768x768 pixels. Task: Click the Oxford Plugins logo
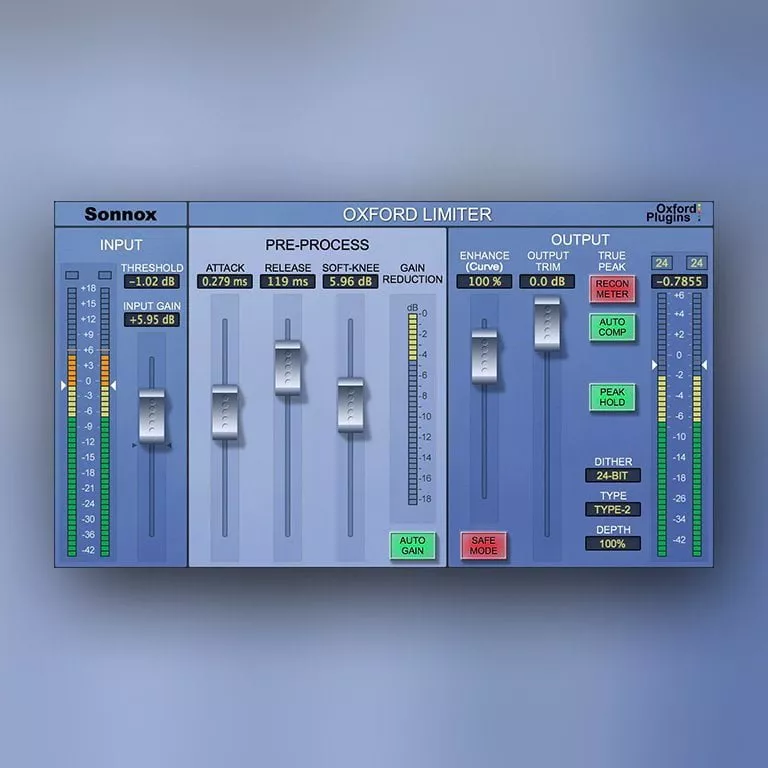(x=672, y=214)
